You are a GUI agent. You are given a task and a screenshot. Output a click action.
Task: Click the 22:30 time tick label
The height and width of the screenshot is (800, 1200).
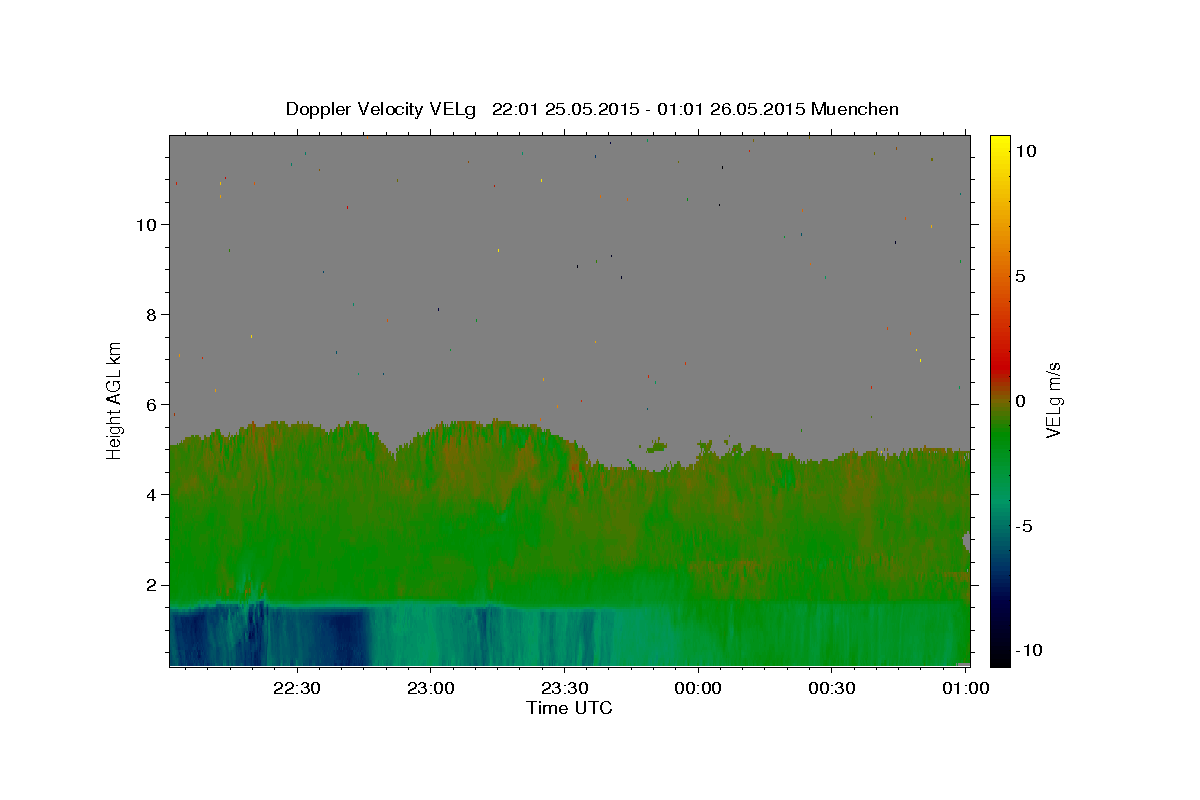pos(297,688)
